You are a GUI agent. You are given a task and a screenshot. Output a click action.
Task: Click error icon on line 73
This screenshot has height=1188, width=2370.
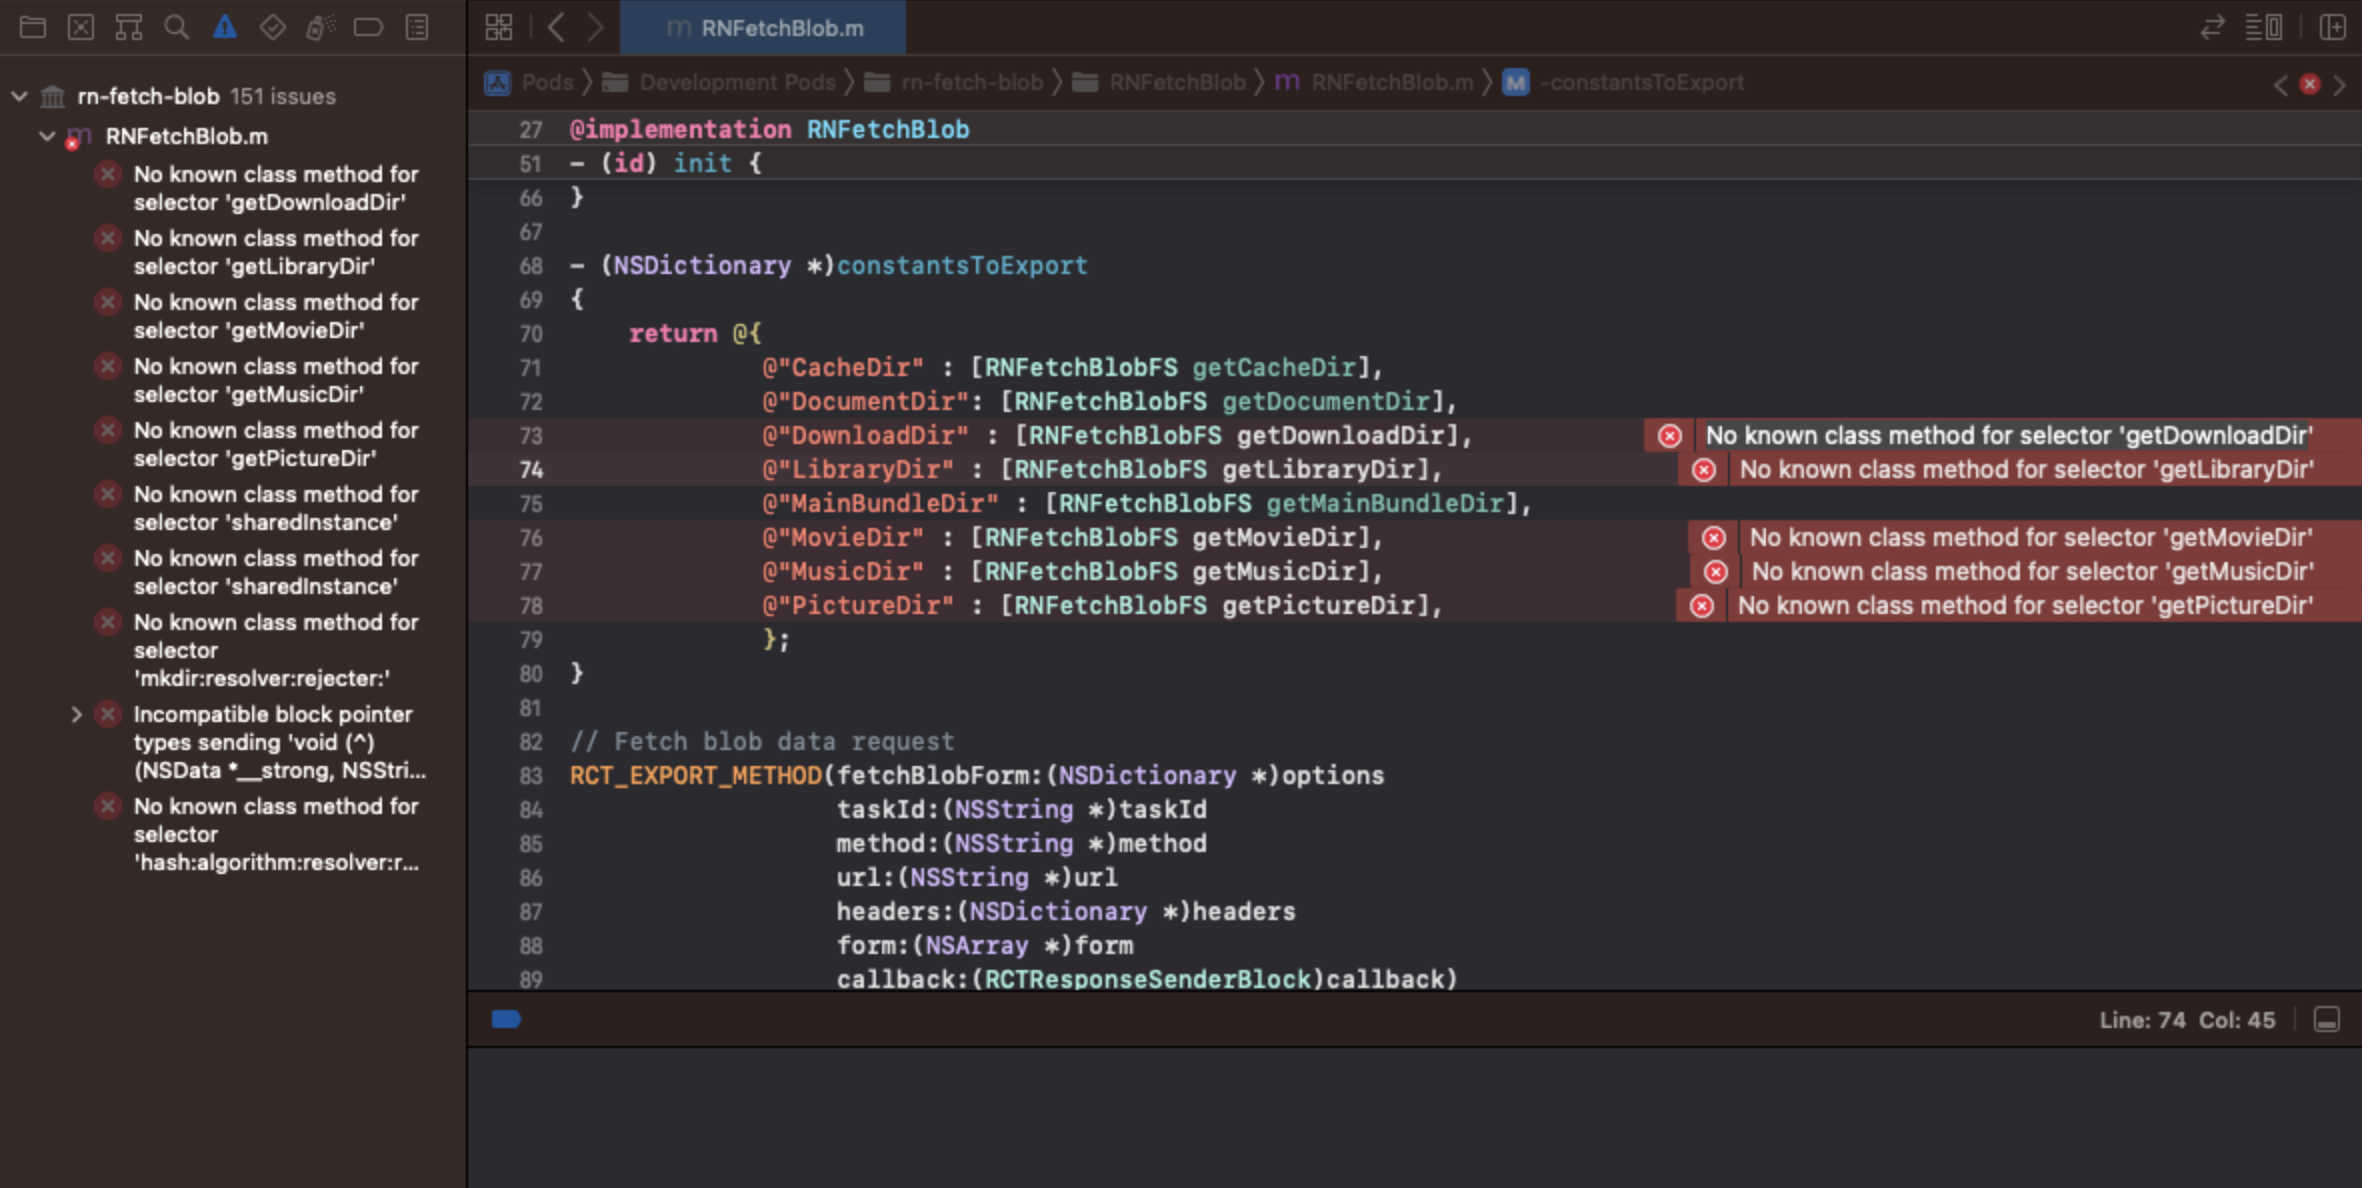[x=1669, y=436]
